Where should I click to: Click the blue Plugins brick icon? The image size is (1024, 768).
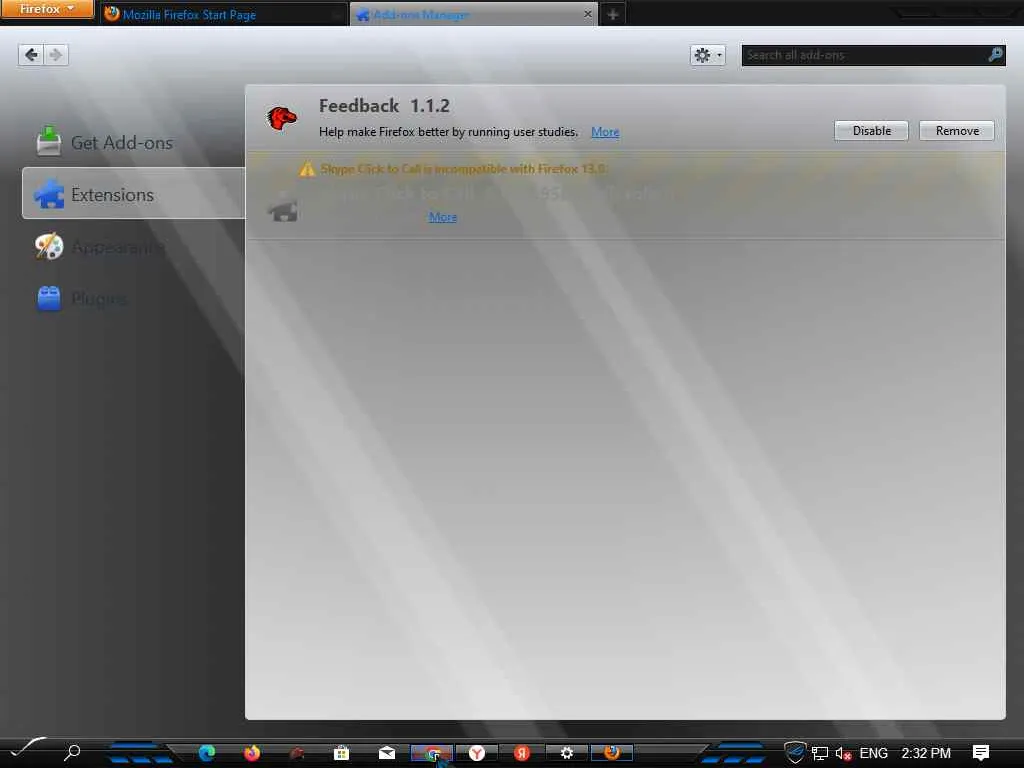tap(49, 298)
